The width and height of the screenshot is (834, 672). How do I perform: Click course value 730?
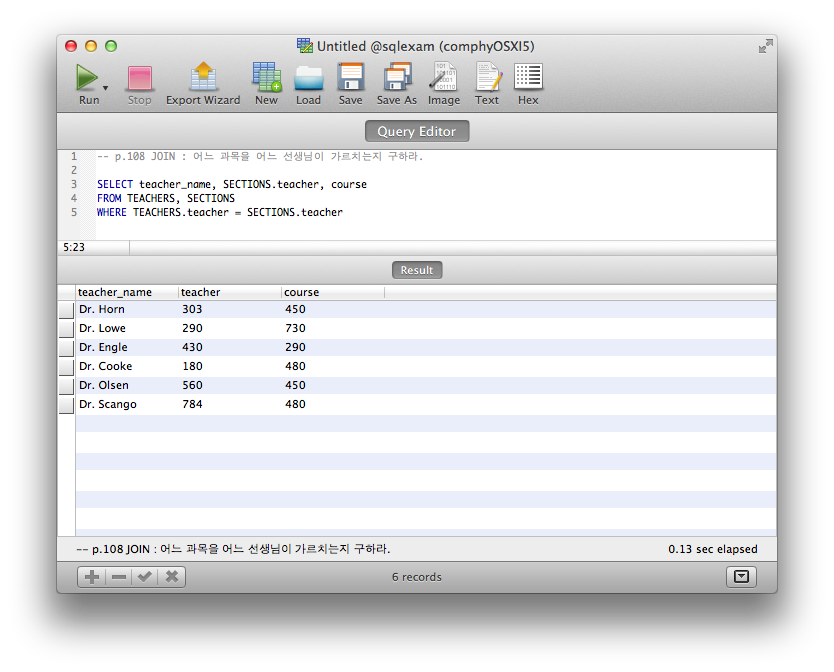295,328
